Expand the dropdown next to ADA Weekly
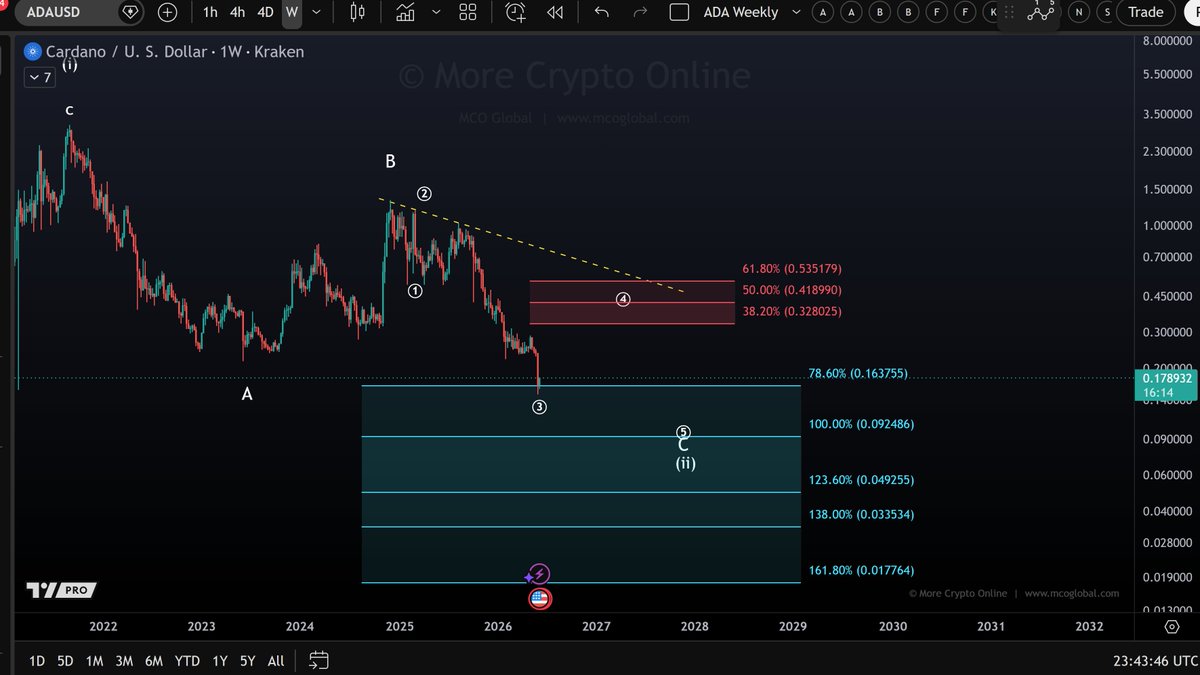The image size is (1200, 675). click(x=796, y=13)
